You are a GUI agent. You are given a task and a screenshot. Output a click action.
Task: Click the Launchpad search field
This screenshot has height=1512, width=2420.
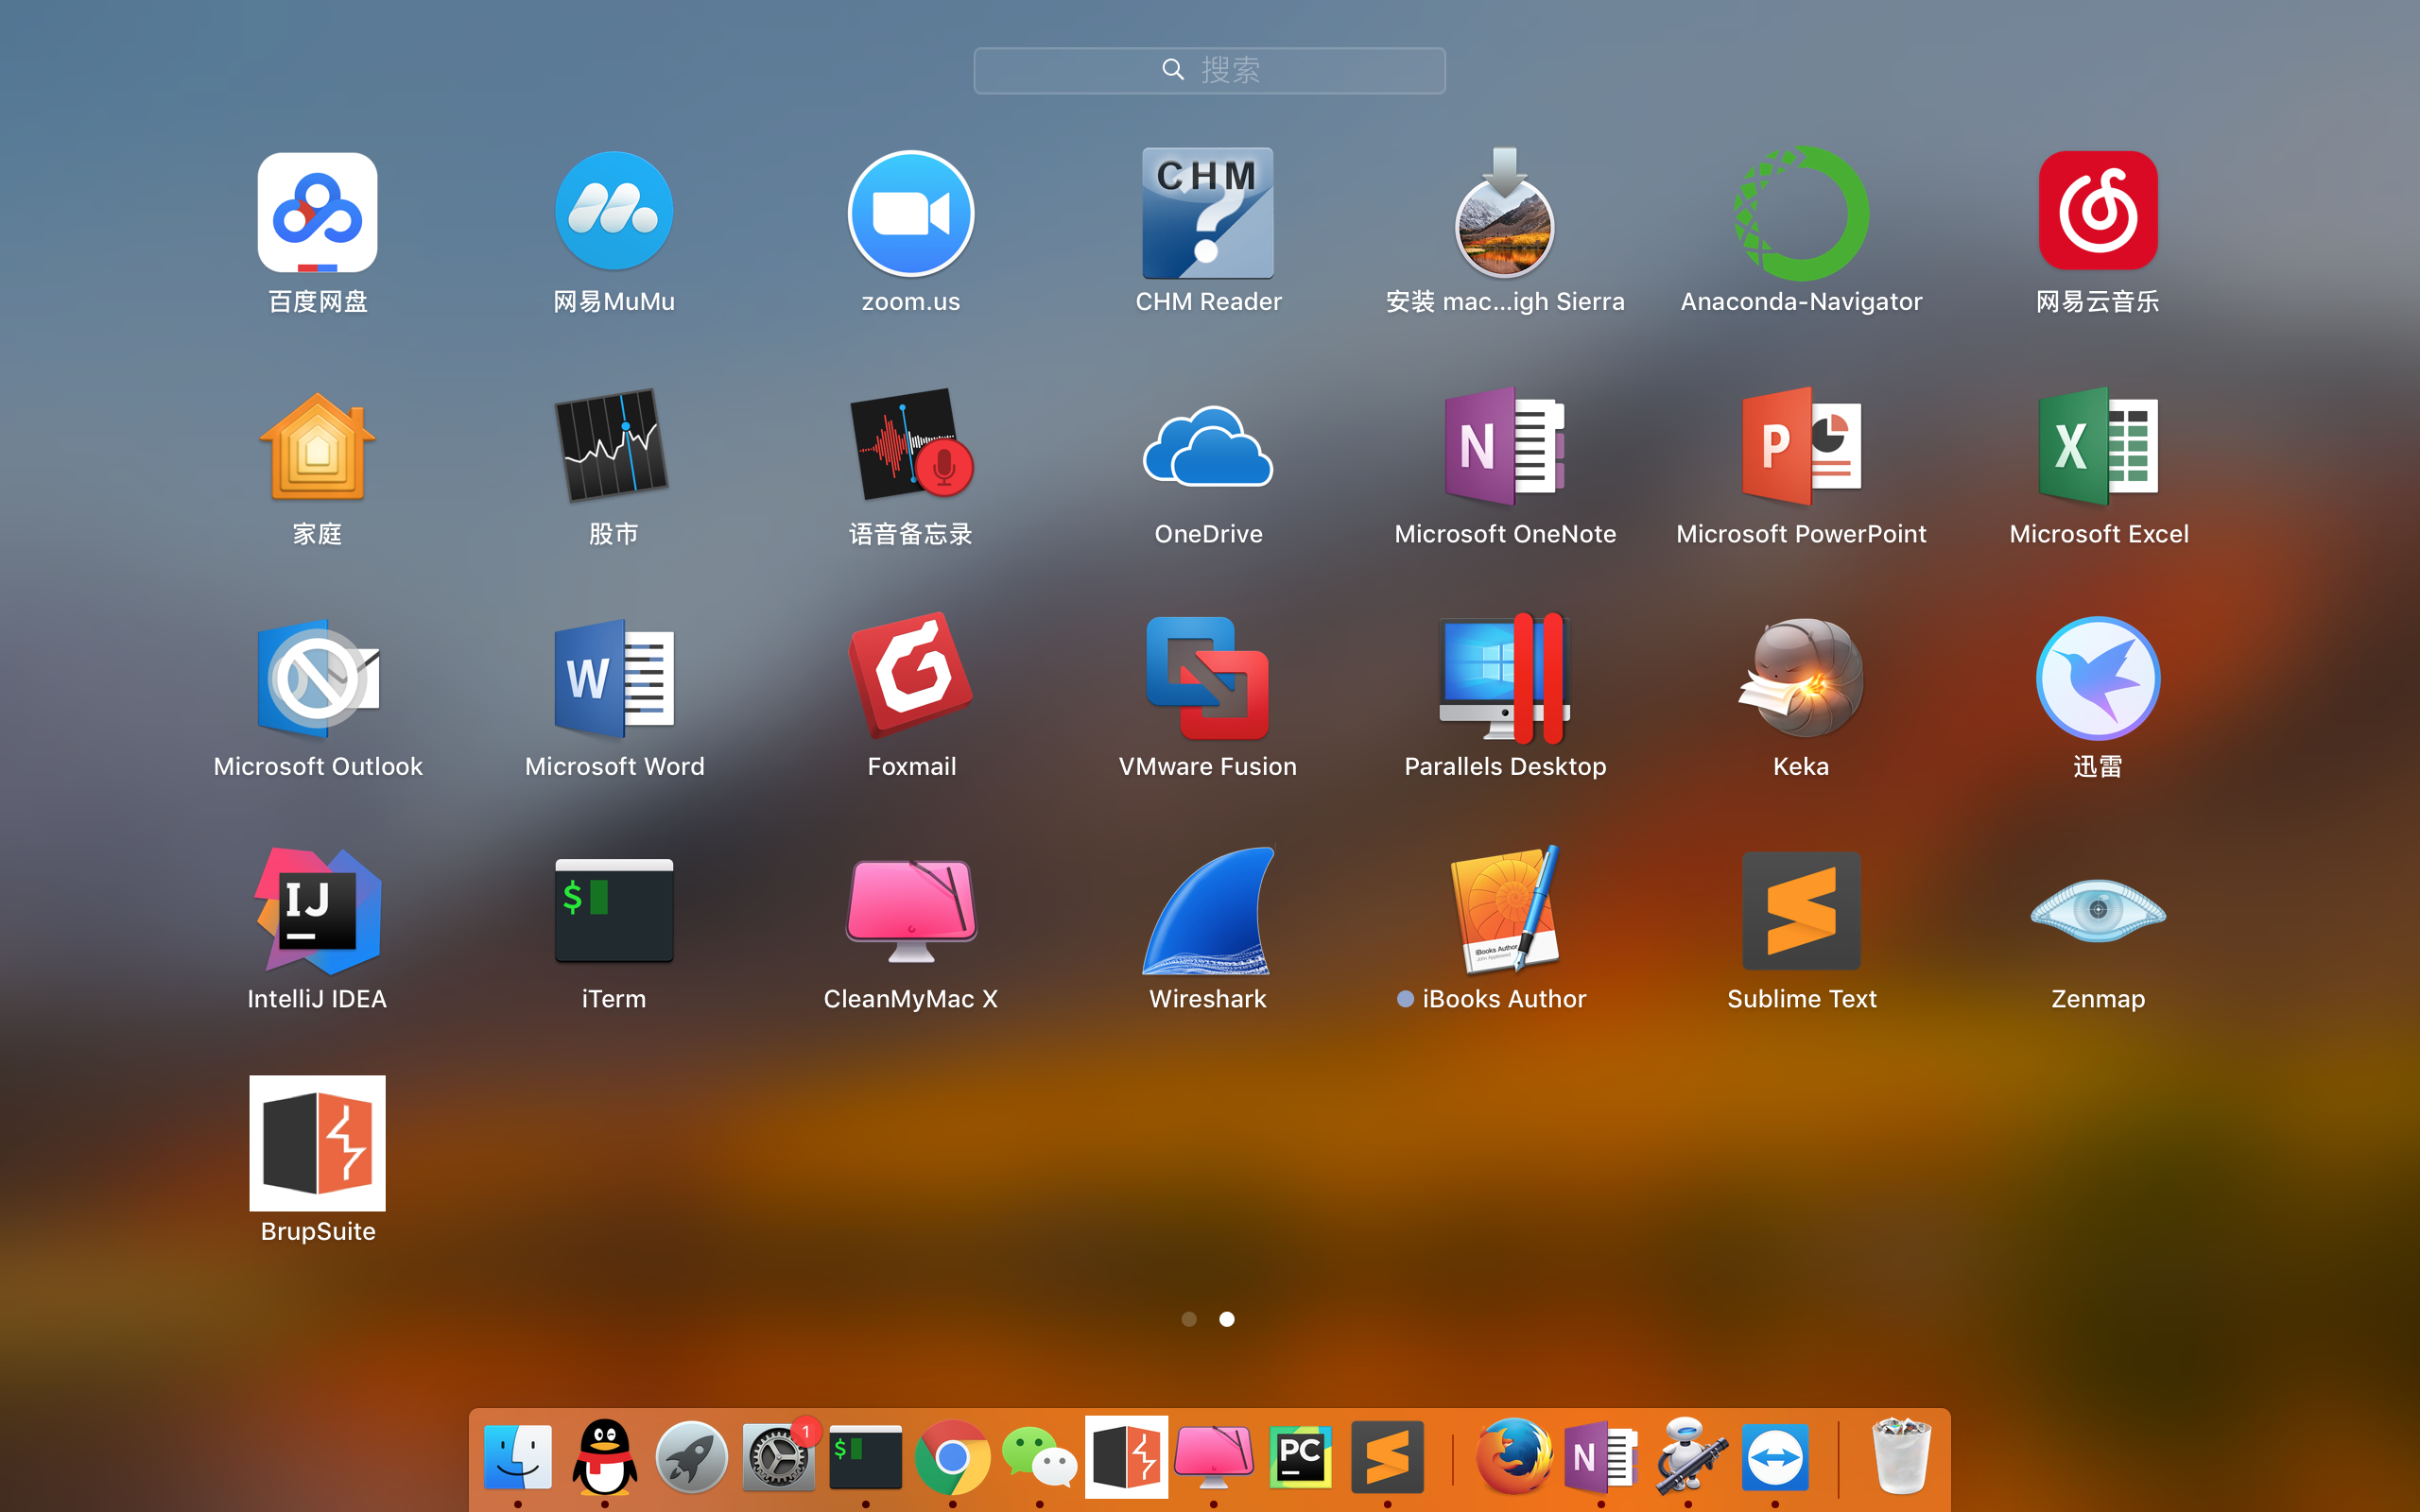(x=1209, y=70)
